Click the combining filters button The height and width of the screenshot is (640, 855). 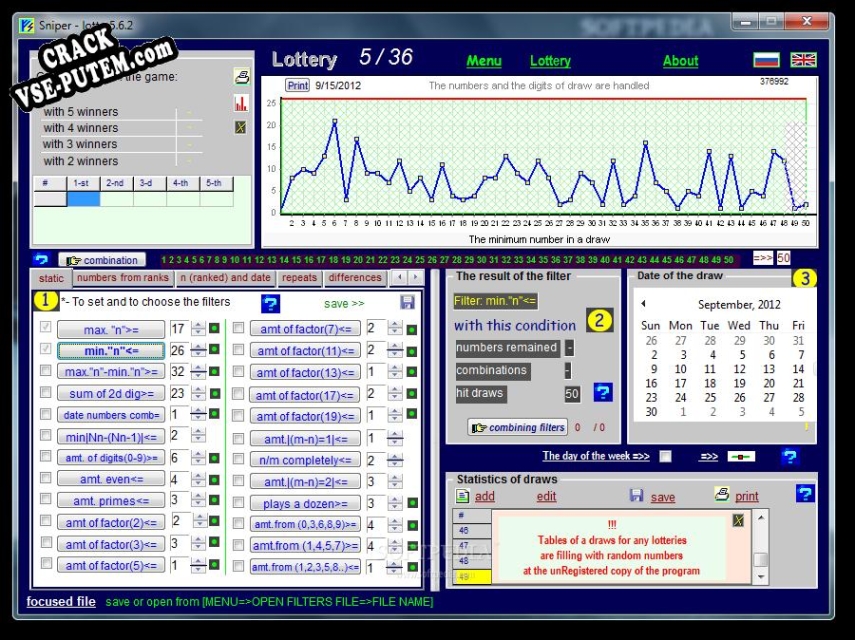tap(517, 427)
